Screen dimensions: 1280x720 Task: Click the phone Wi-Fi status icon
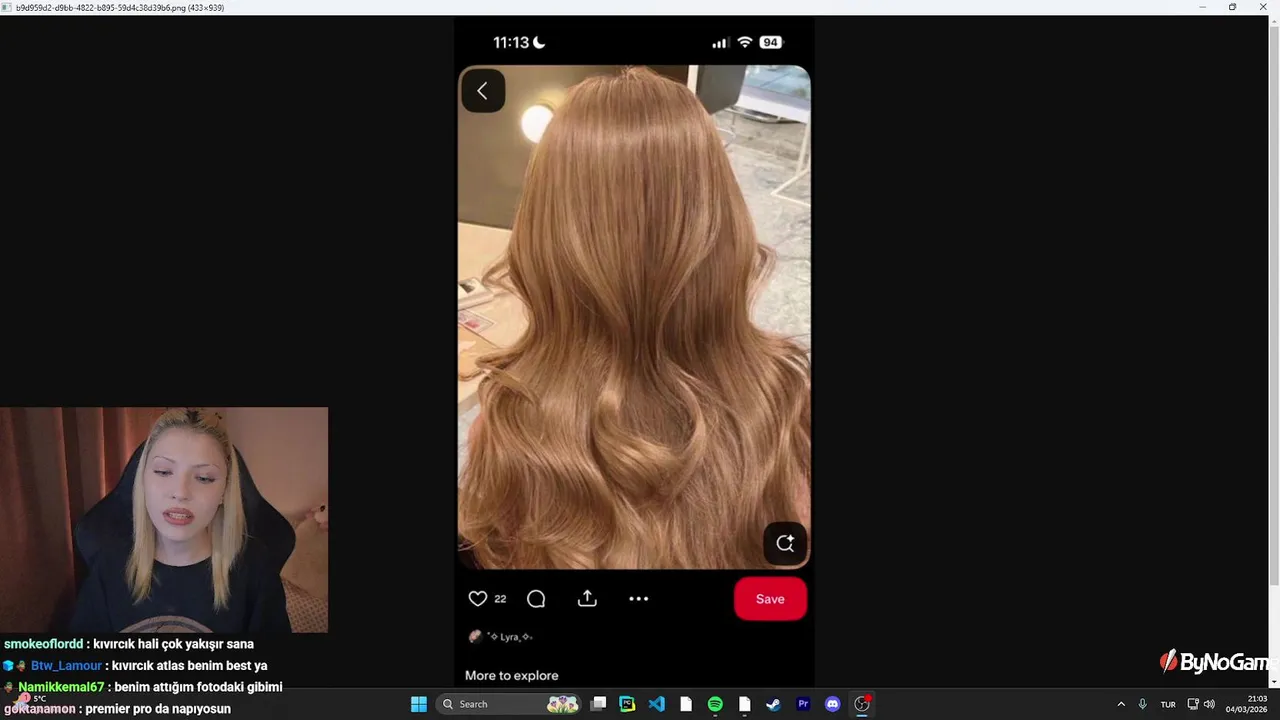744,42
